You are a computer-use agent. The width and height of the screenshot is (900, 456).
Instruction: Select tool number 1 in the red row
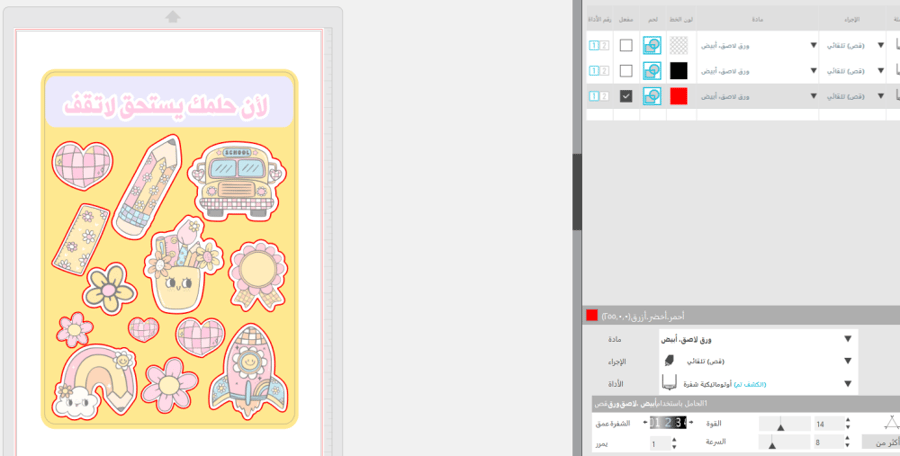click(x=594, y=96)
